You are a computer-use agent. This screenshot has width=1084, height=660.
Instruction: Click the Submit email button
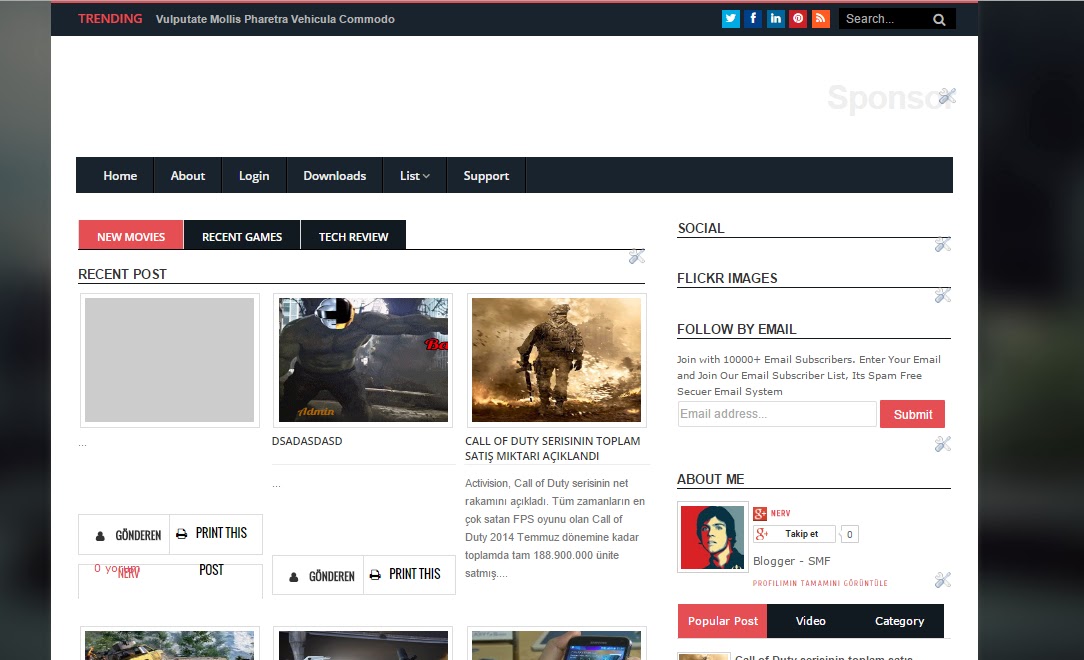coord(913,414)
